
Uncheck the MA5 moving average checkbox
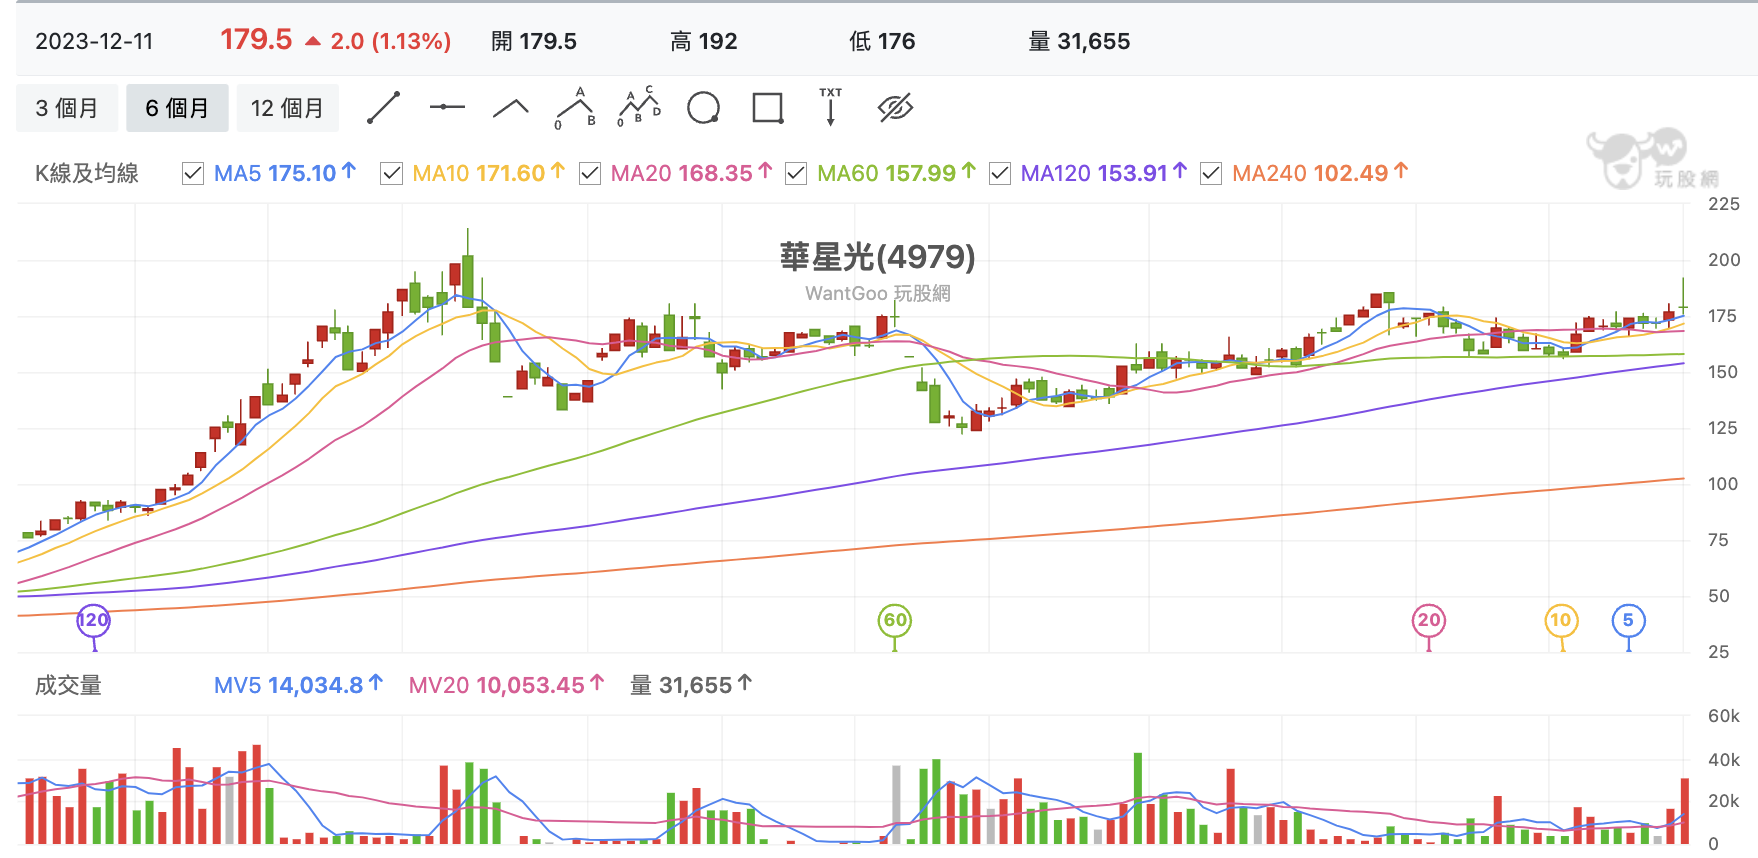coord(193,174)
